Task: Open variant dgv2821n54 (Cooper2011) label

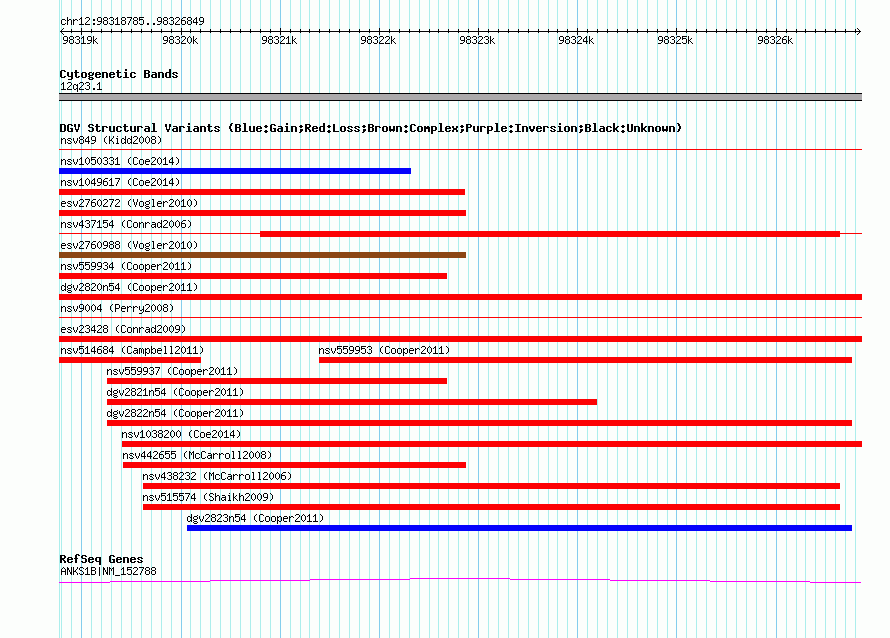Action: pos(175,392)
